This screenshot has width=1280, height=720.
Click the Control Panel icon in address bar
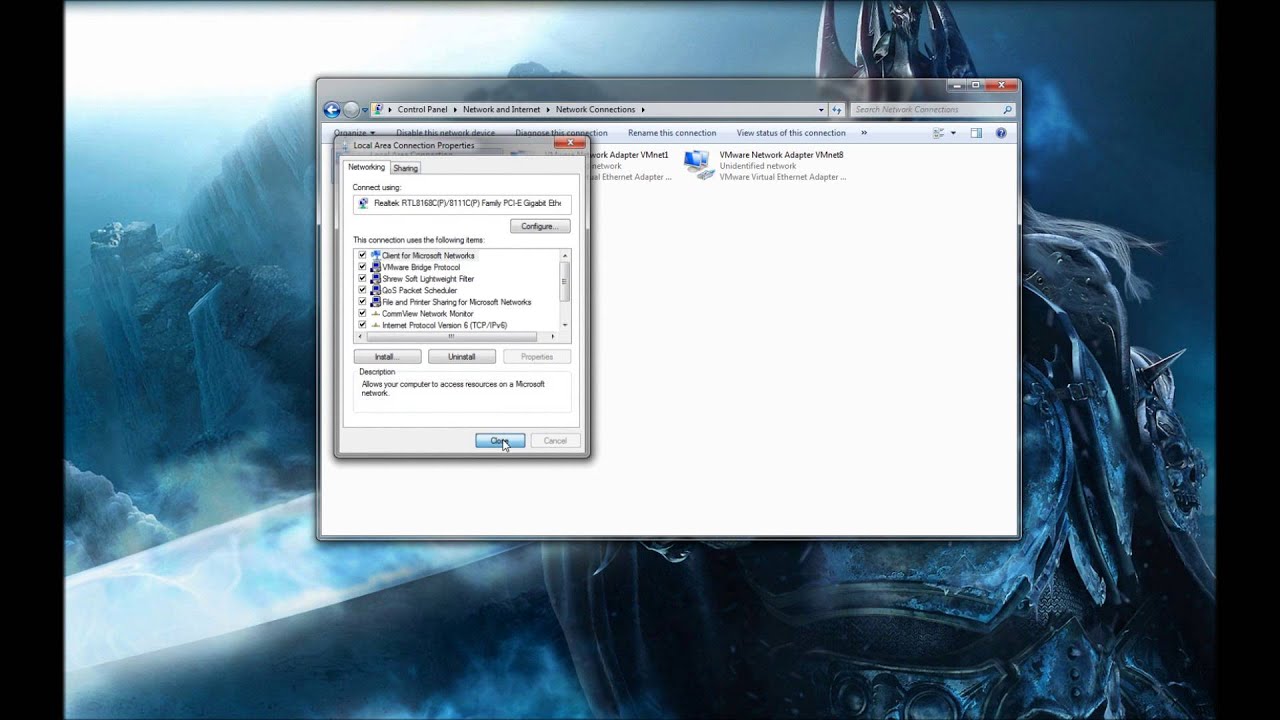point(379,110)
